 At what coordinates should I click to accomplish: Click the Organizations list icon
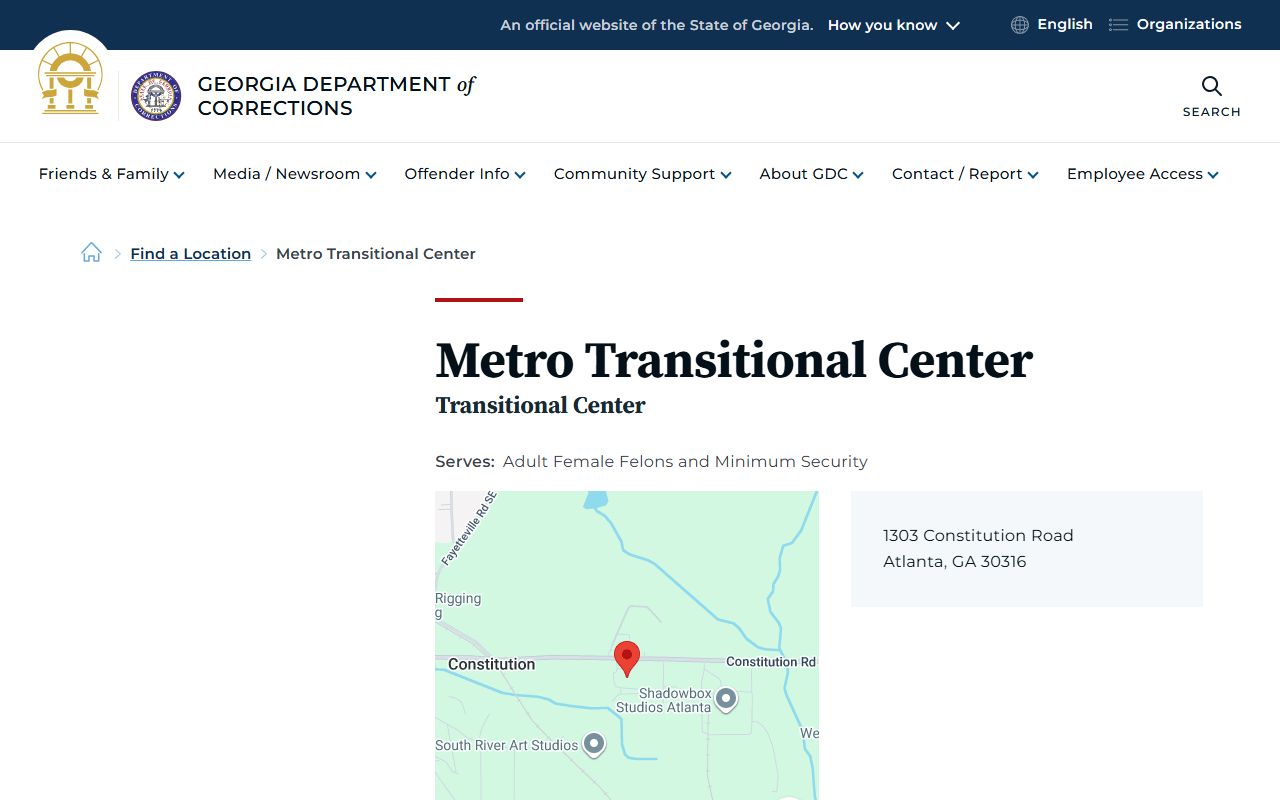[x=1118, y=25]
